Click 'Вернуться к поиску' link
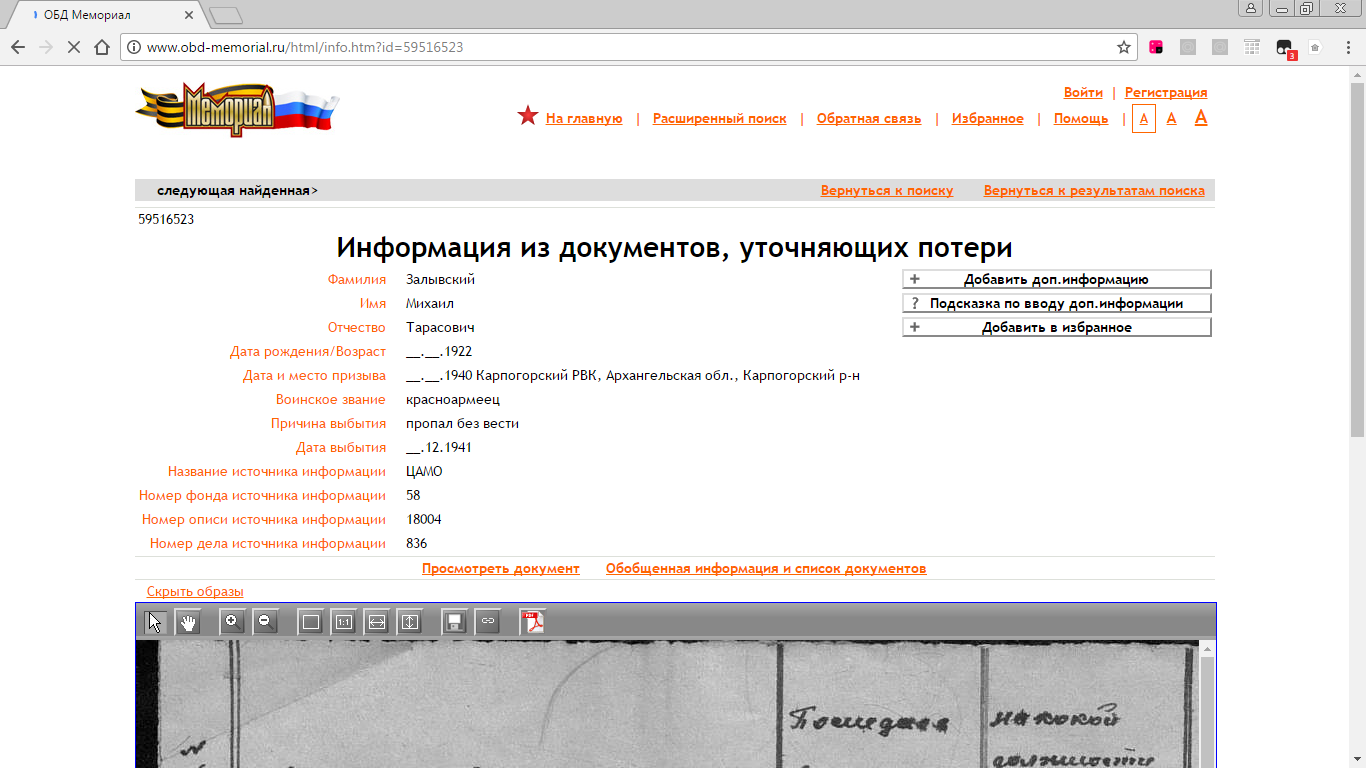Screen dimensions: 1366x768 pyautogui.click(x=887, y=190)
